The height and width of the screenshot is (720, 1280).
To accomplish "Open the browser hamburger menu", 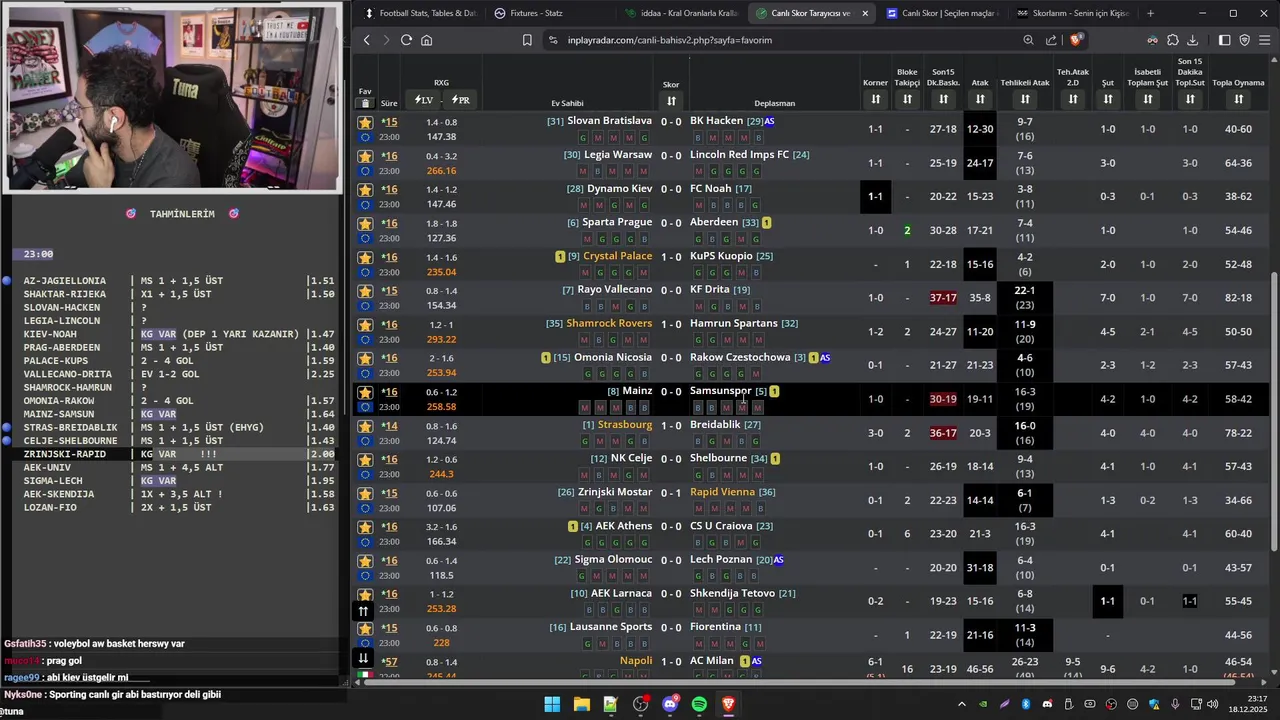I will pos(1265,40).
